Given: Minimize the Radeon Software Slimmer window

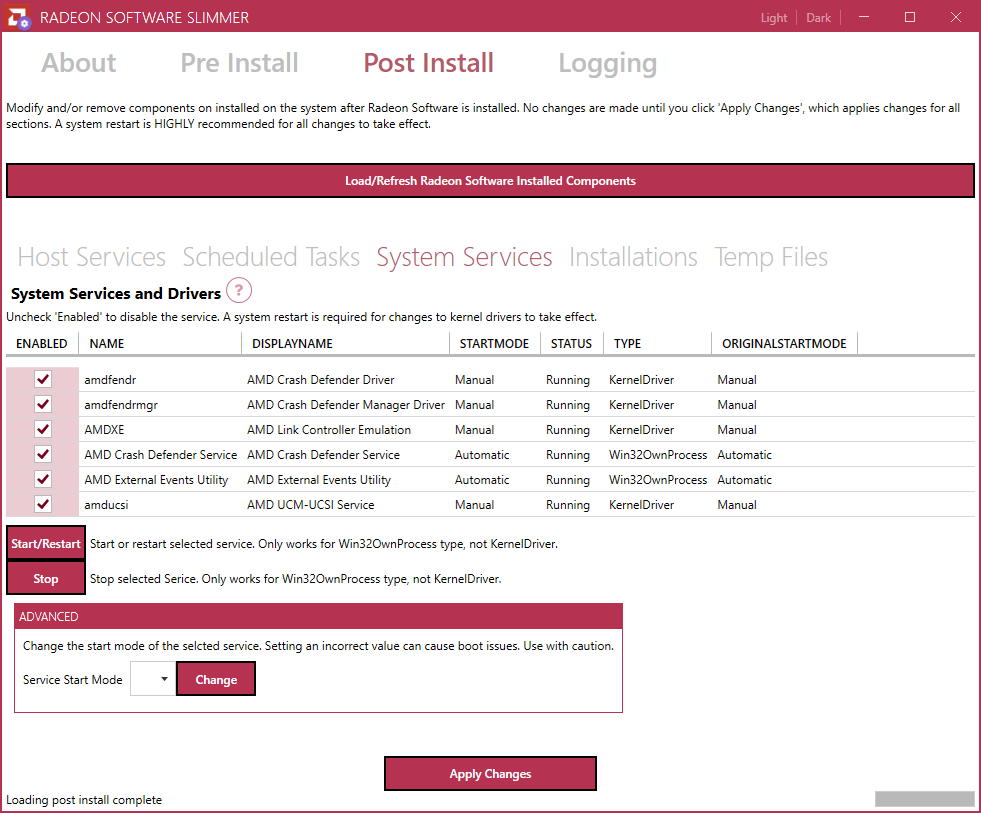Looking at the screenshot, I should point(864,17).
